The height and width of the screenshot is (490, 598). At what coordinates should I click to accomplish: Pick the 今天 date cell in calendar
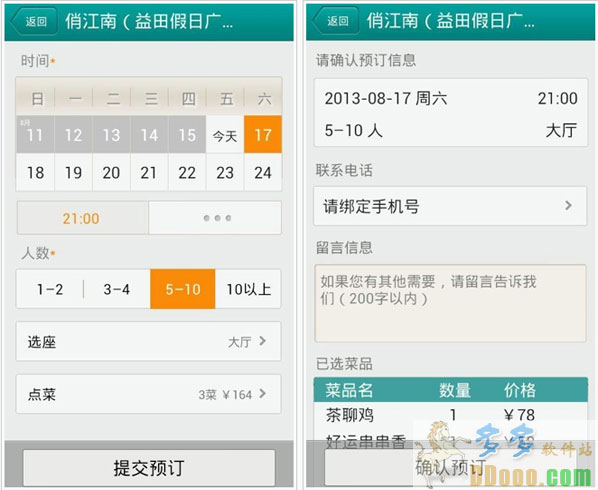225,135
